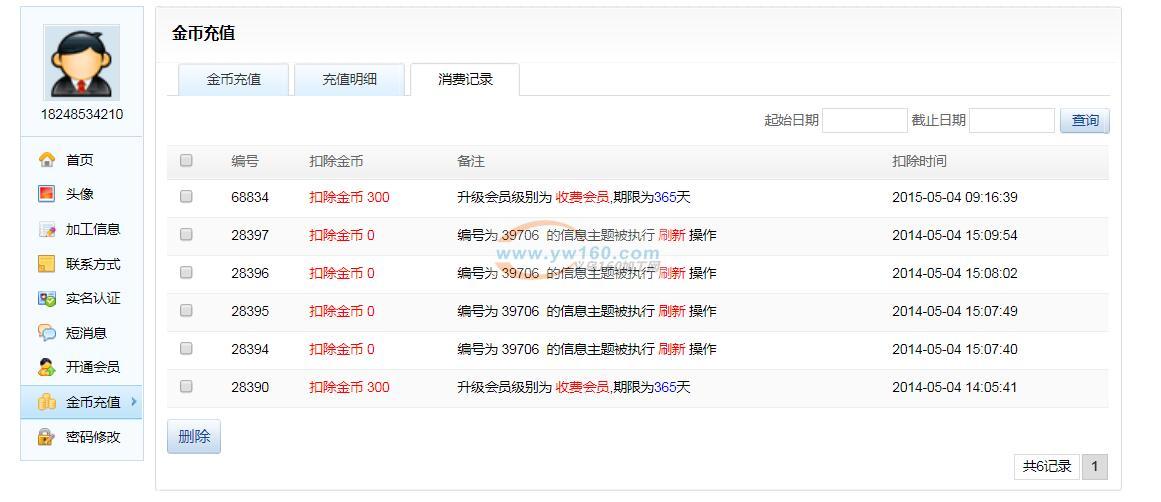Click the 起始日期 start date field

[864, 121]
